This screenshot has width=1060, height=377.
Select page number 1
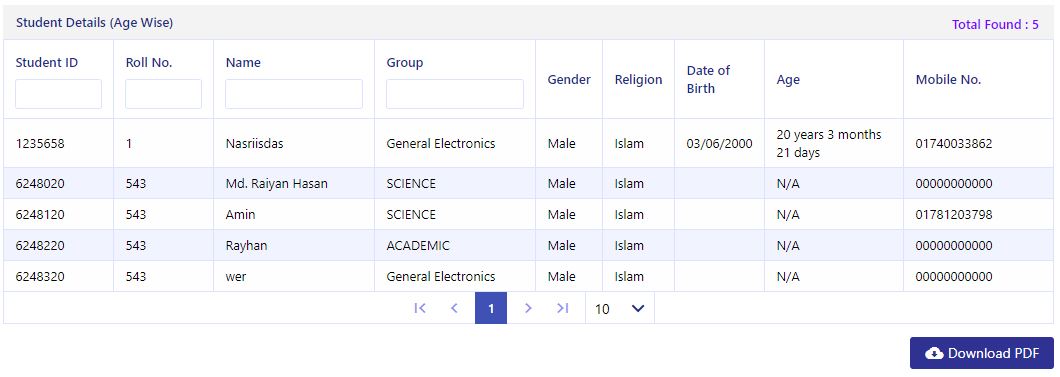click(x=491, y=308)
